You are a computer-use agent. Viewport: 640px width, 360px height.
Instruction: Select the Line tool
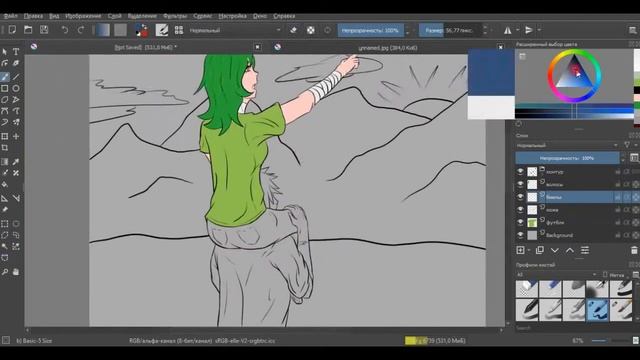tap(16, 77)
